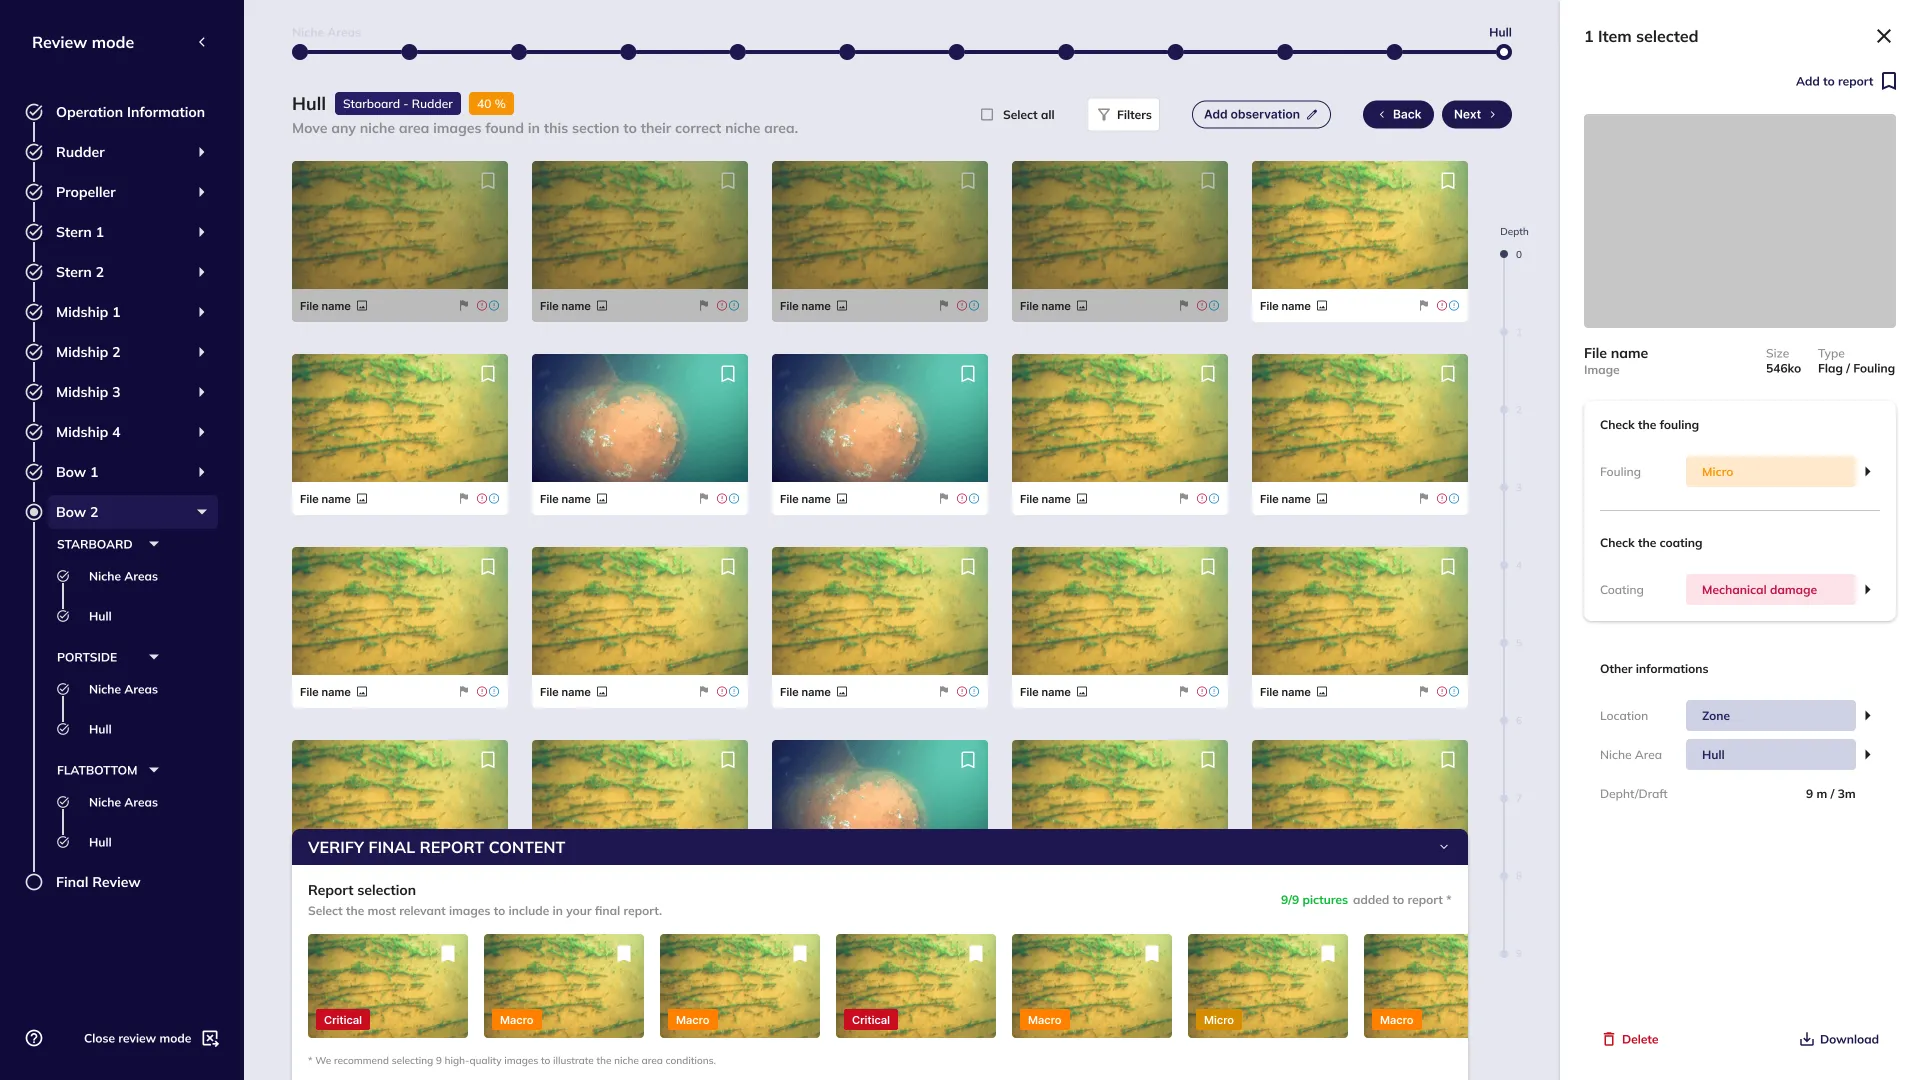Open the Midship 1 section

click(x=88, y=312)
